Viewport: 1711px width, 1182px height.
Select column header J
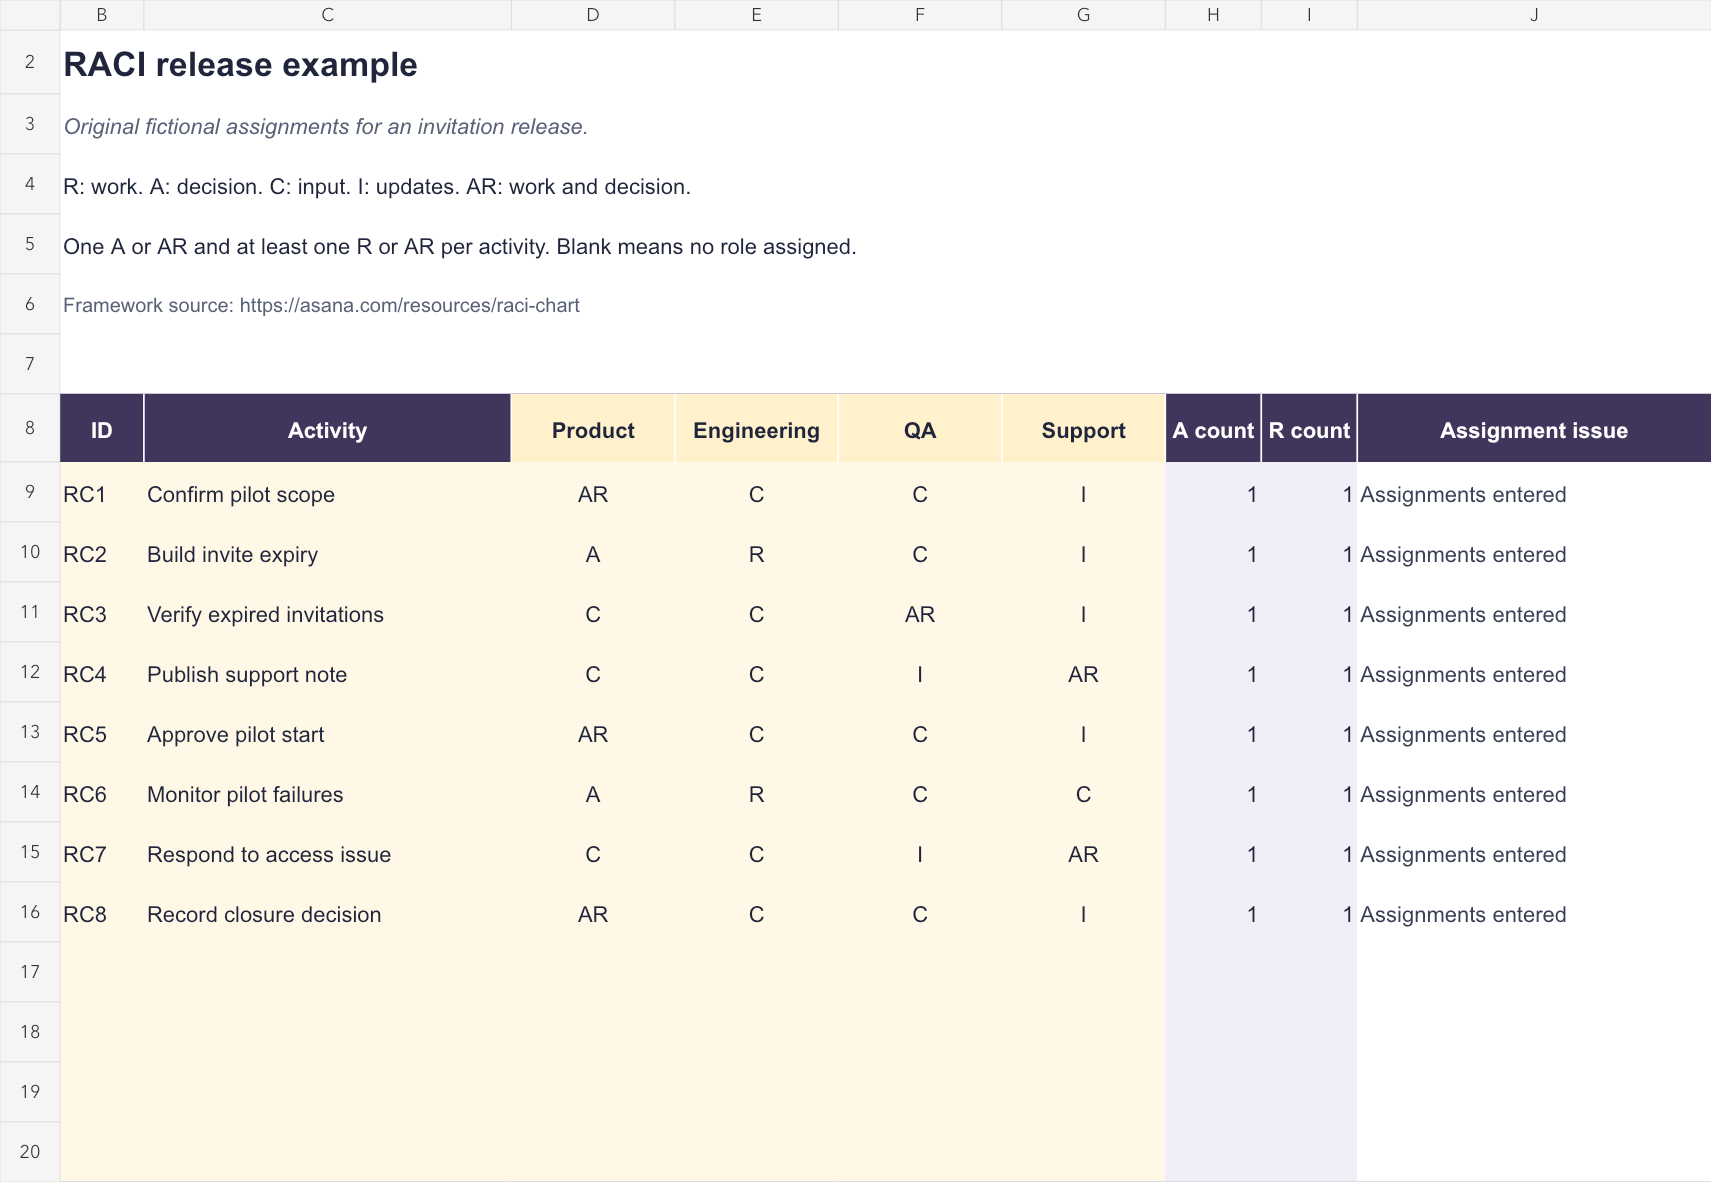tap(1533, 15)
